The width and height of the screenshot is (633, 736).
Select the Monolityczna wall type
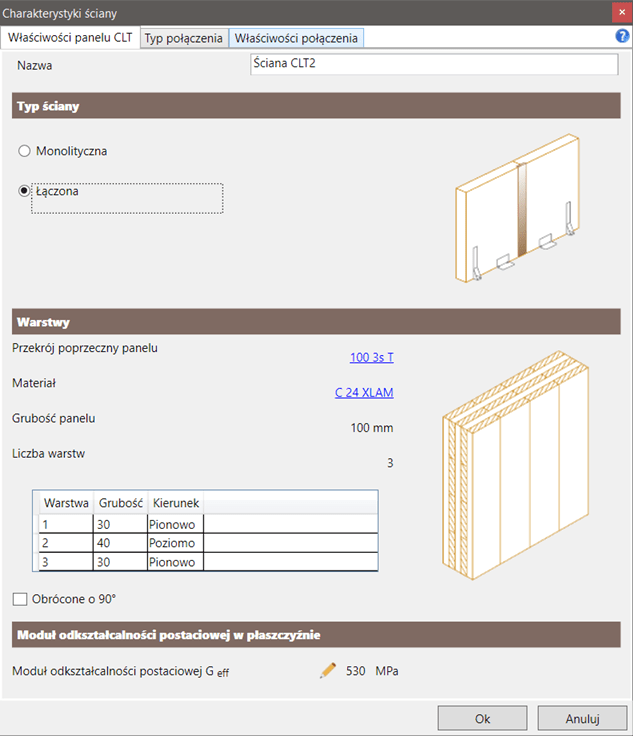[x=25, y=151]
